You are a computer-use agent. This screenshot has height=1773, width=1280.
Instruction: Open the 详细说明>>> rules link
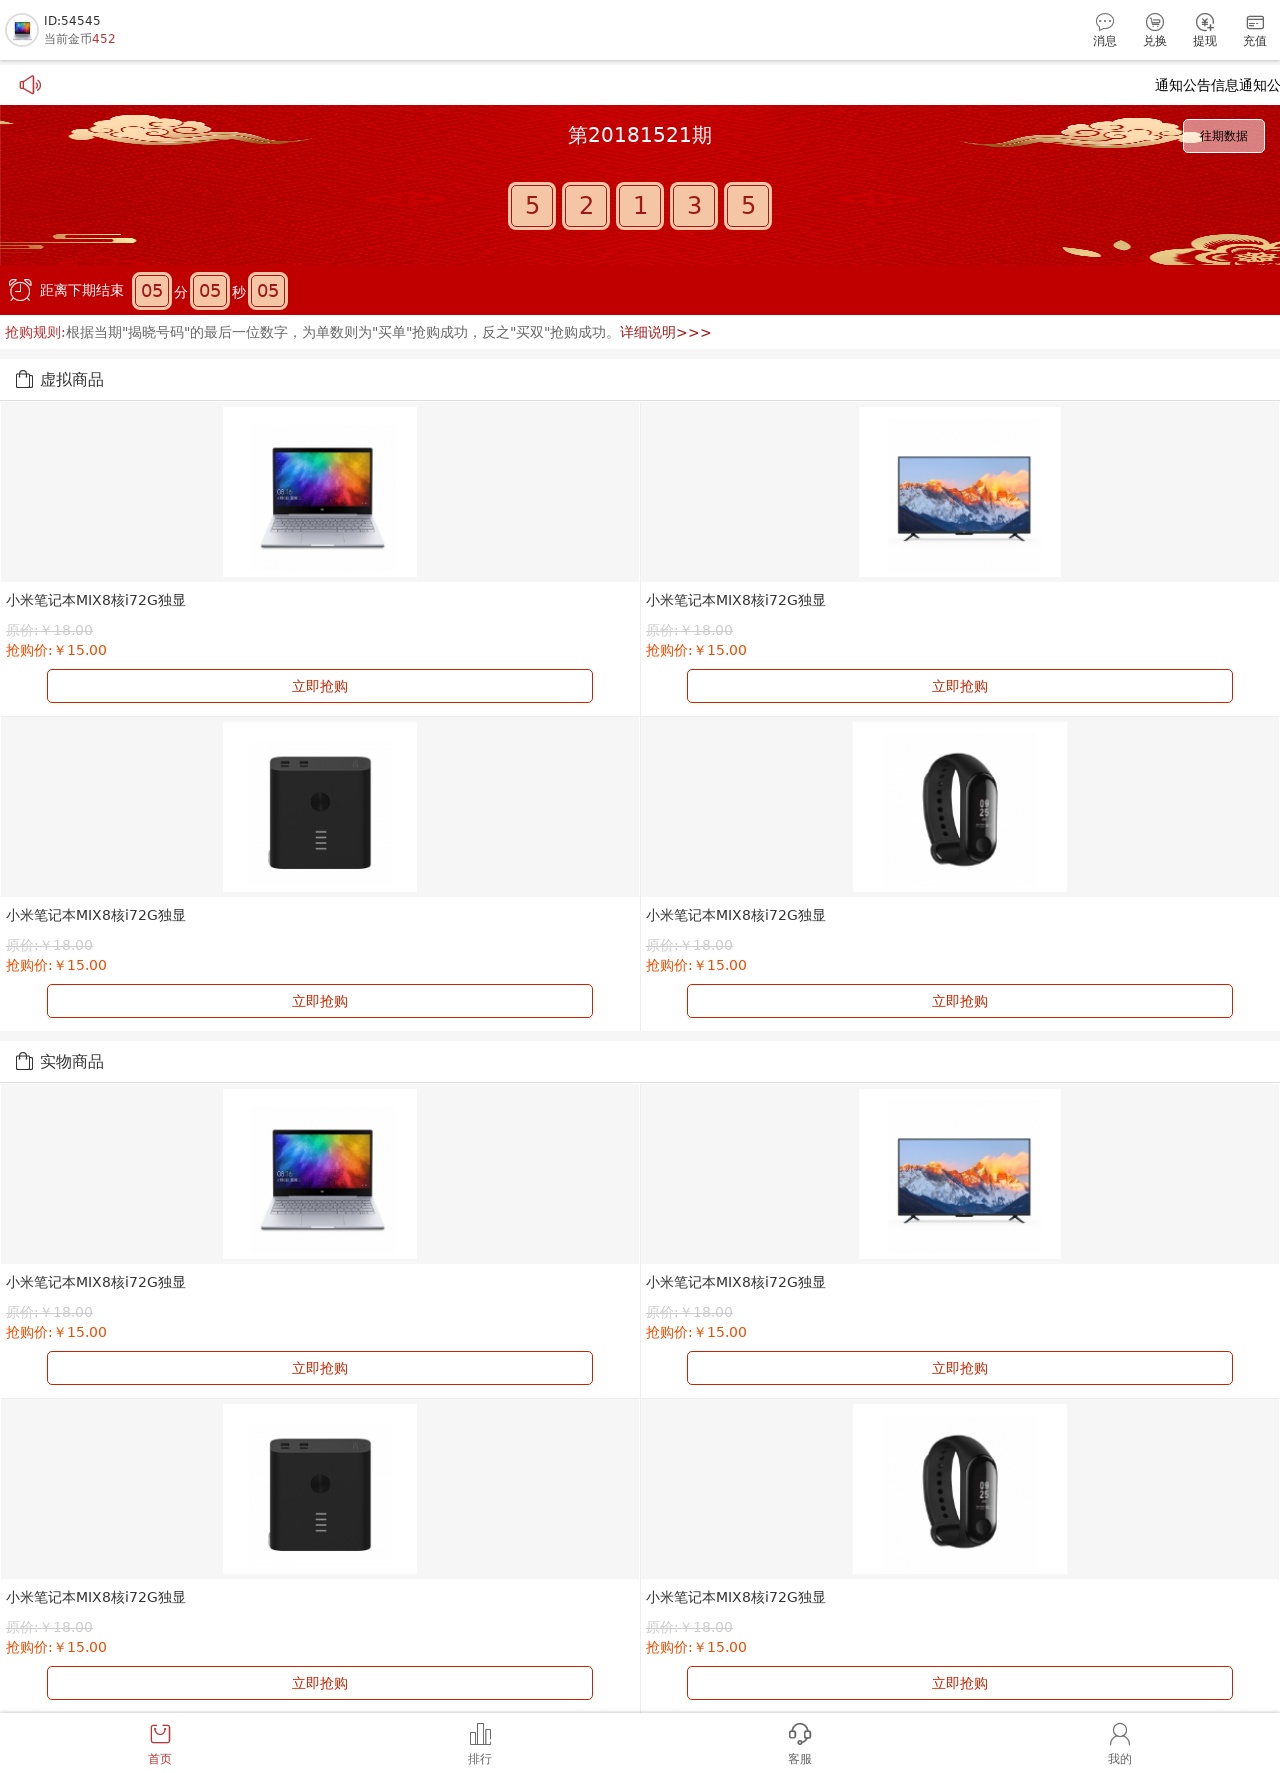click(x=665, y=332)
